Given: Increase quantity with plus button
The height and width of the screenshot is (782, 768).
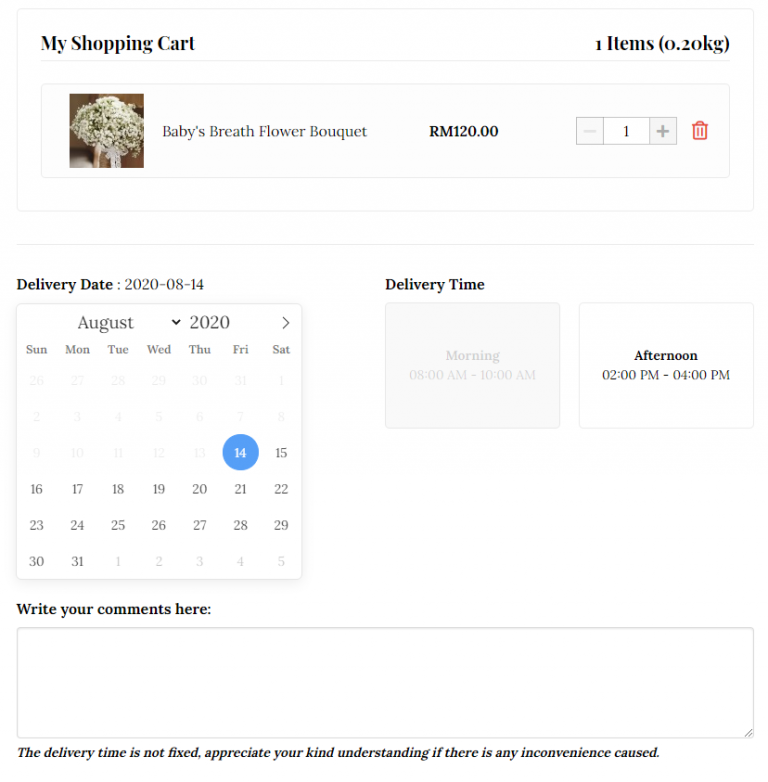Looking at the screenshot, I should [663, 131].
